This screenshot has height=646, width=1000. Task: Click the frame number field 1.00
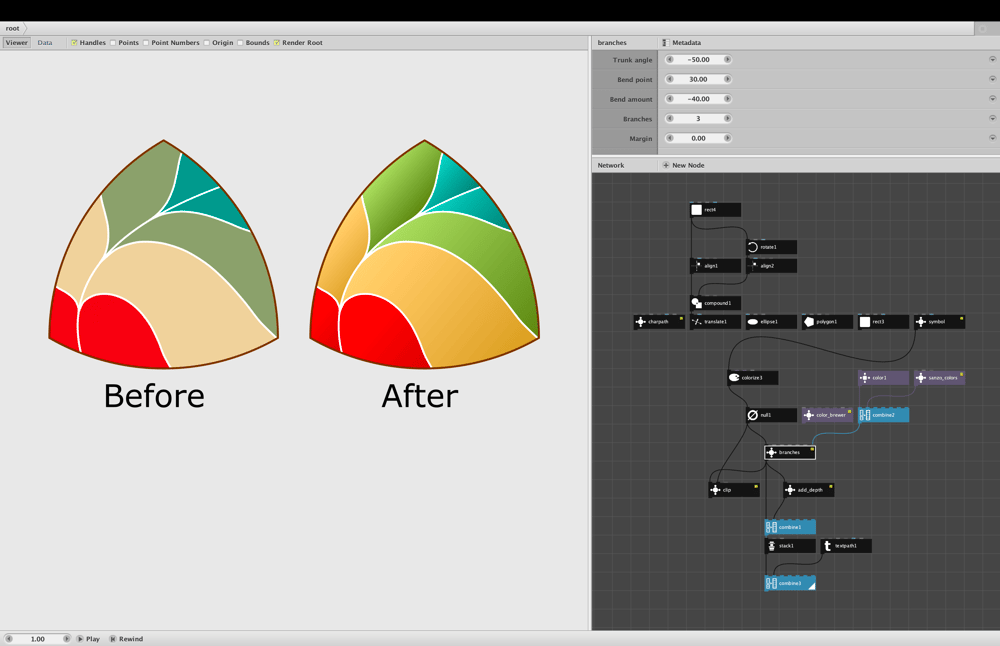point(38,638)
